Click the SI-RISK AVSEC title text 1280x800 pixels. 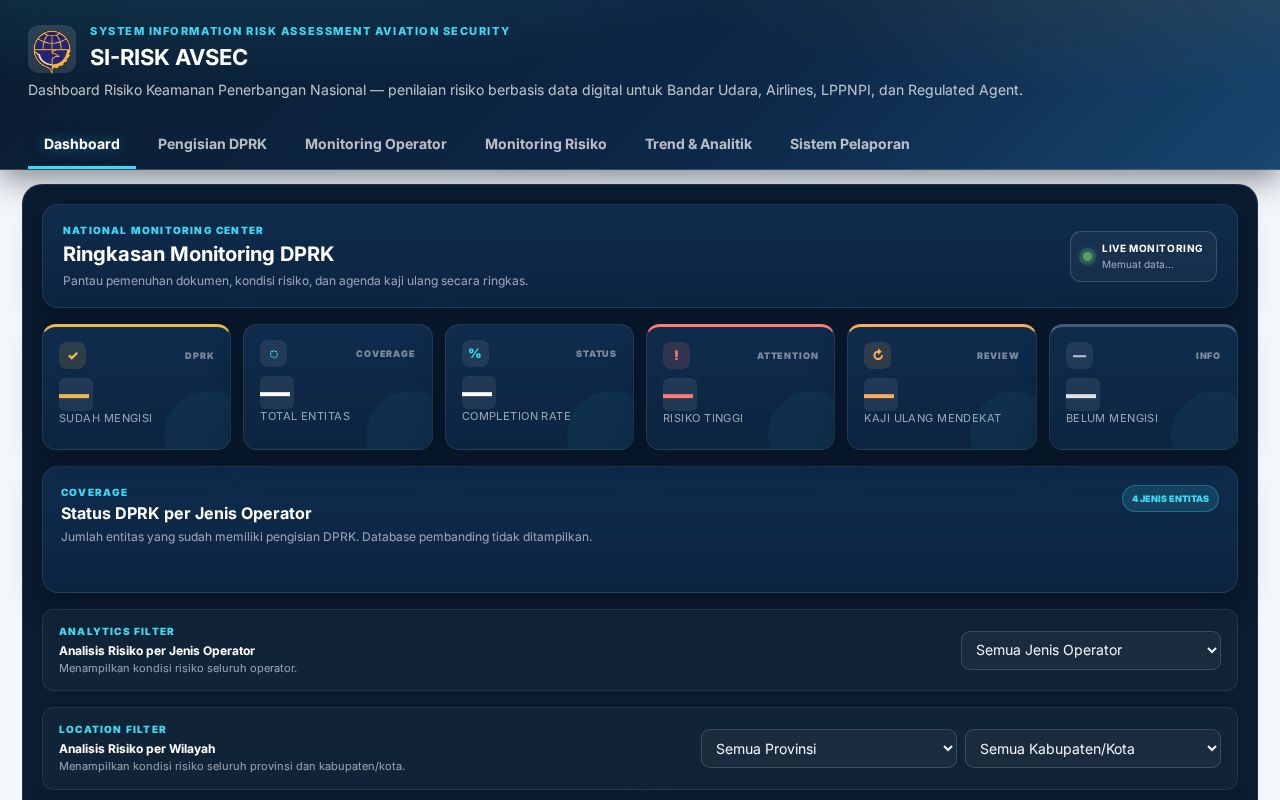coord(169,57)
